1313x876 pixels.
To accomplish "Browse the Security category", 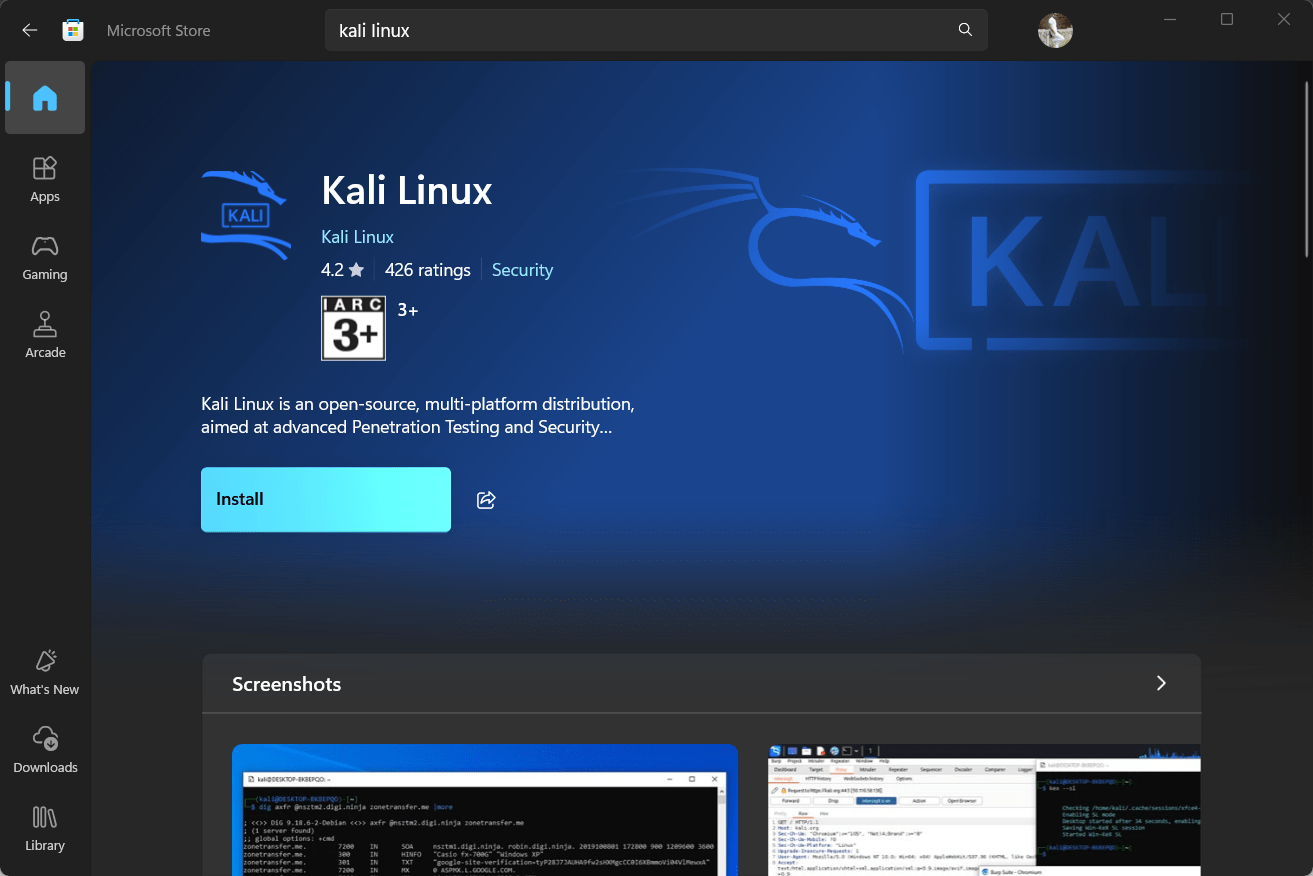I will pyautogui.click(x=522, y=269).
